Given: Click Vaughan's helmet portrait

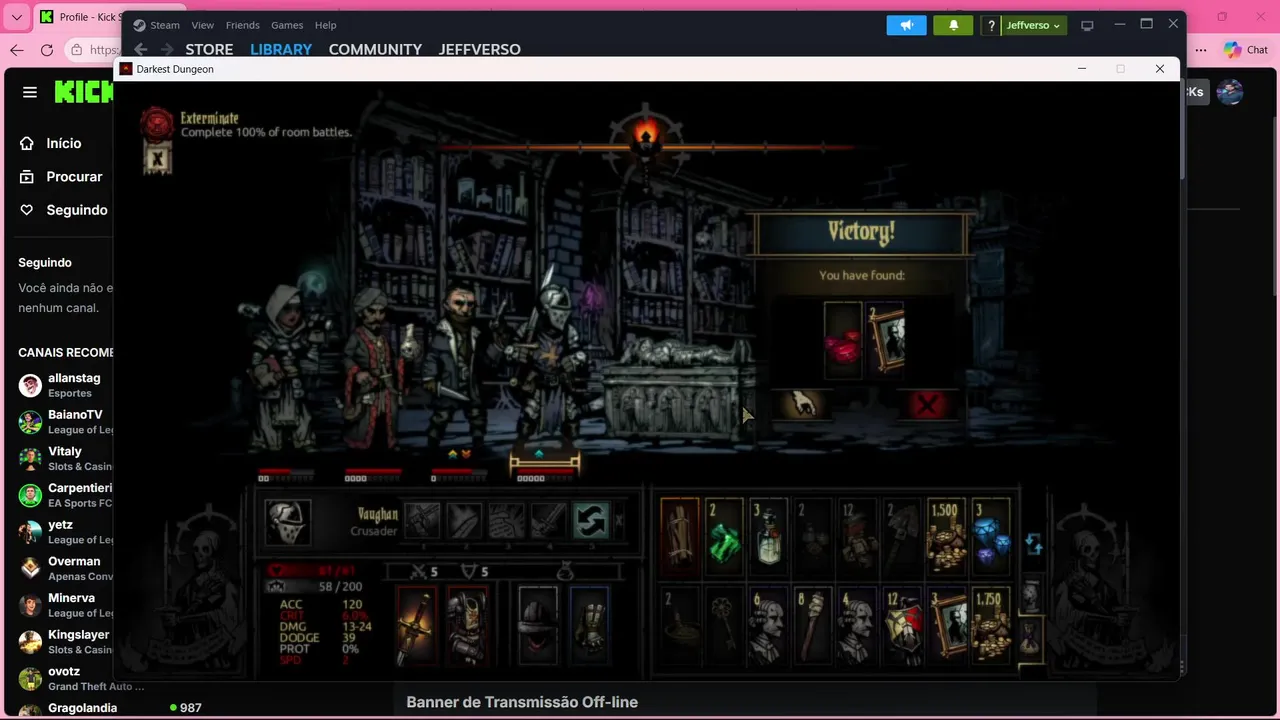Looking at the screenshot, I should 288,522.
